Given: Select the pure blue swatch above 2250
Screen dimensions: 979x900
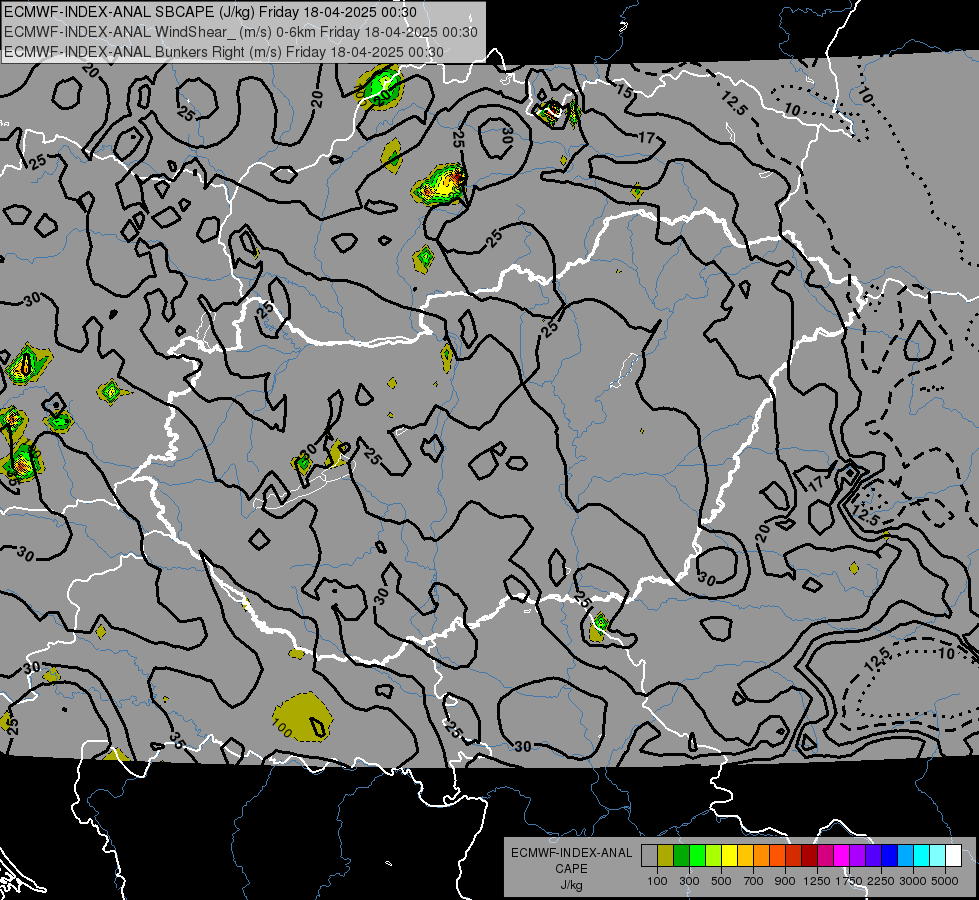Looking at the screenshot, I should pyautogui.click(x=889, y=856).
